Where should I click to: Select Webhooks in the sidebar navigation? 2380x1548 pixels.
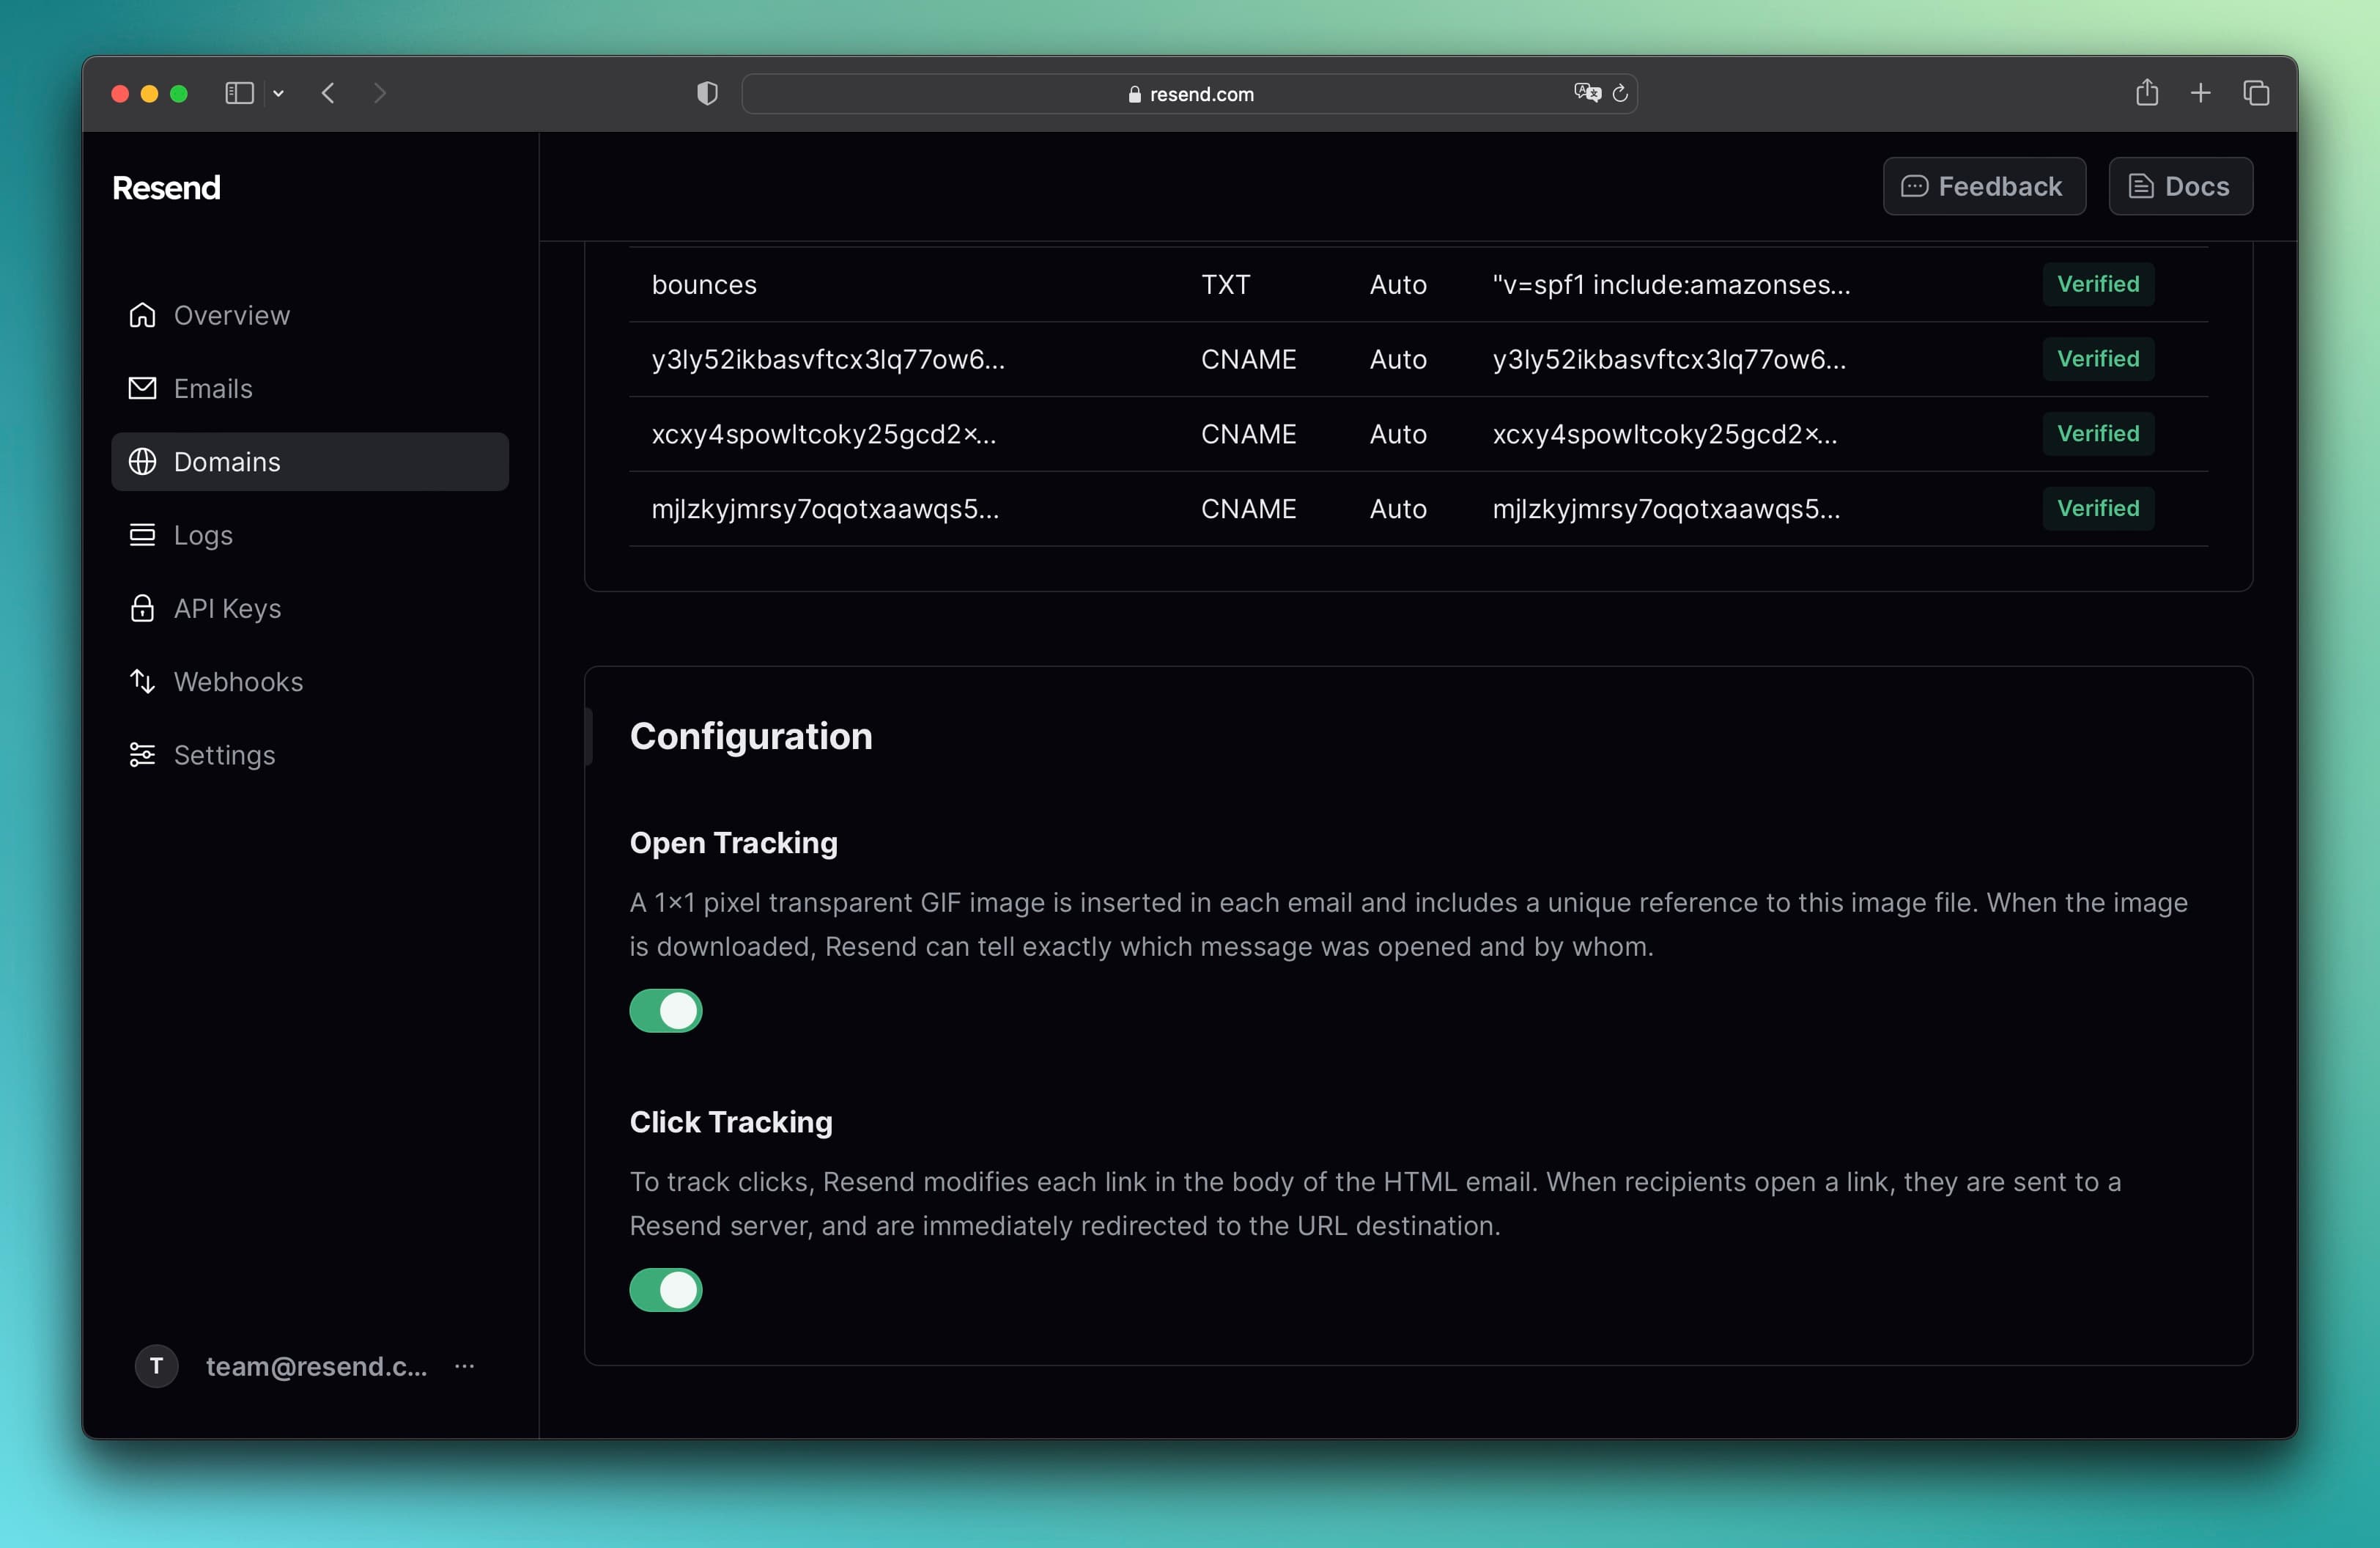click(239, 681)
